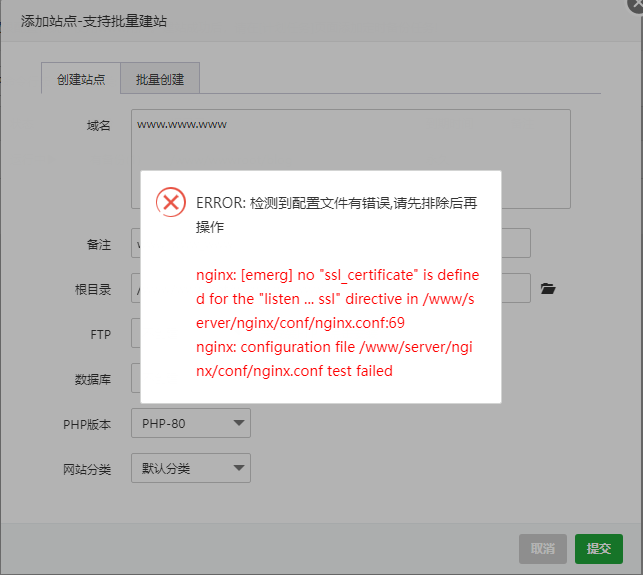Screen dimensions: 643x575
Task: Switch to the 创建站点 tab
Action: point(81,78)
